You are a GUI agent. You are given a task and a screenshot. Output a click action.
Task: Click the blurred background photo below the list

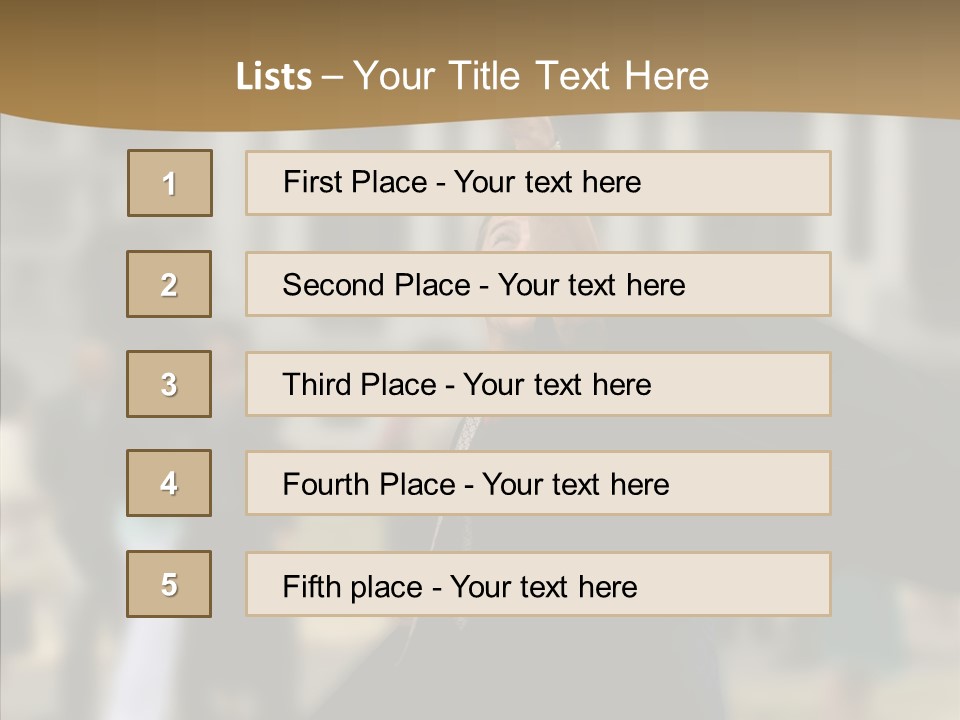[x=480, y=670]
